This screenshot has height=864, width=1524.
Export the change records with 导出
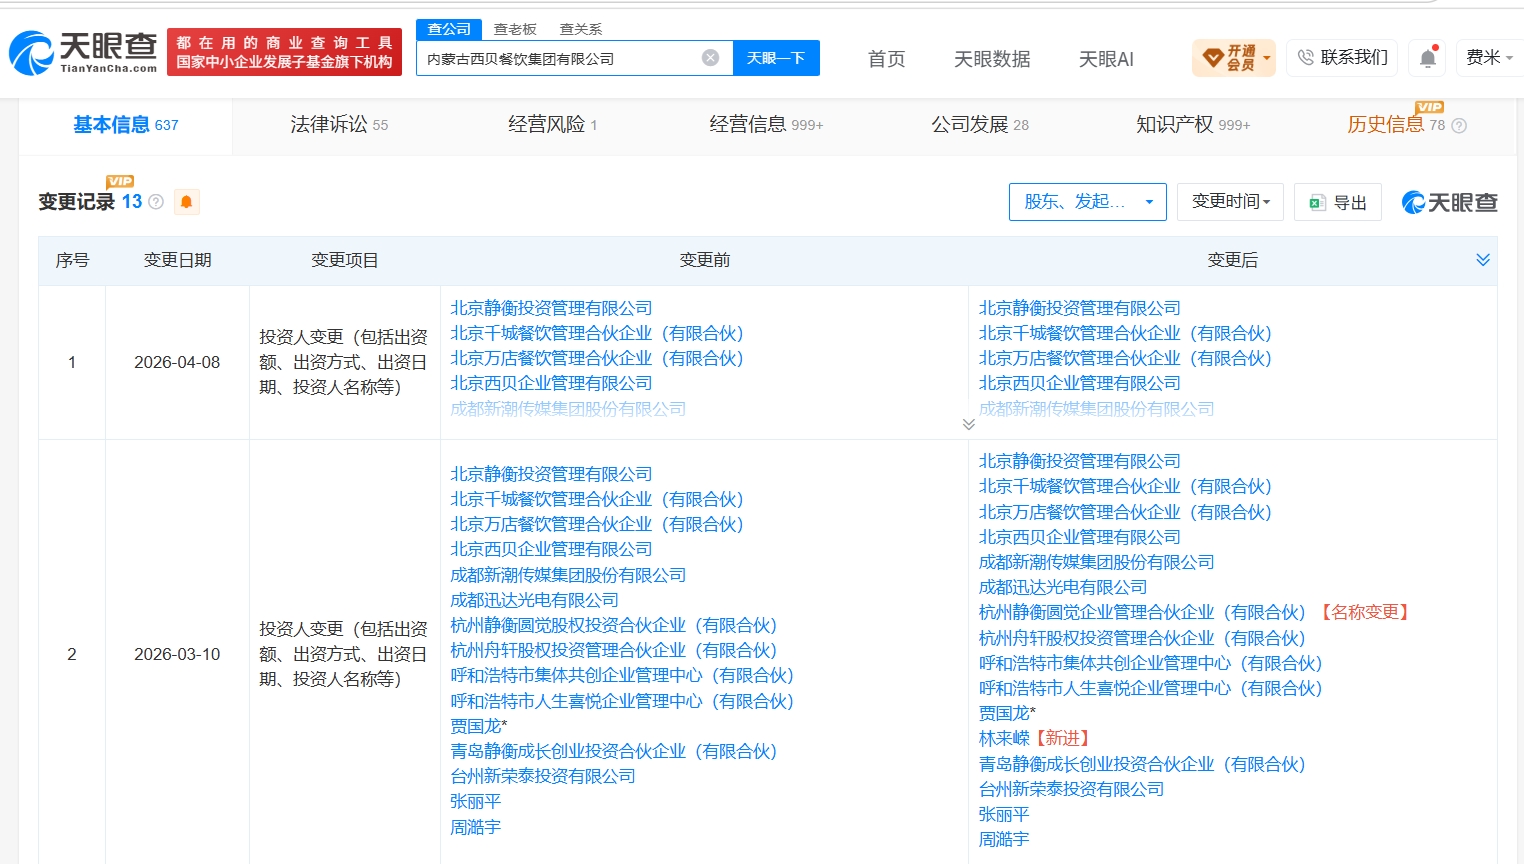coord(1338,202)
